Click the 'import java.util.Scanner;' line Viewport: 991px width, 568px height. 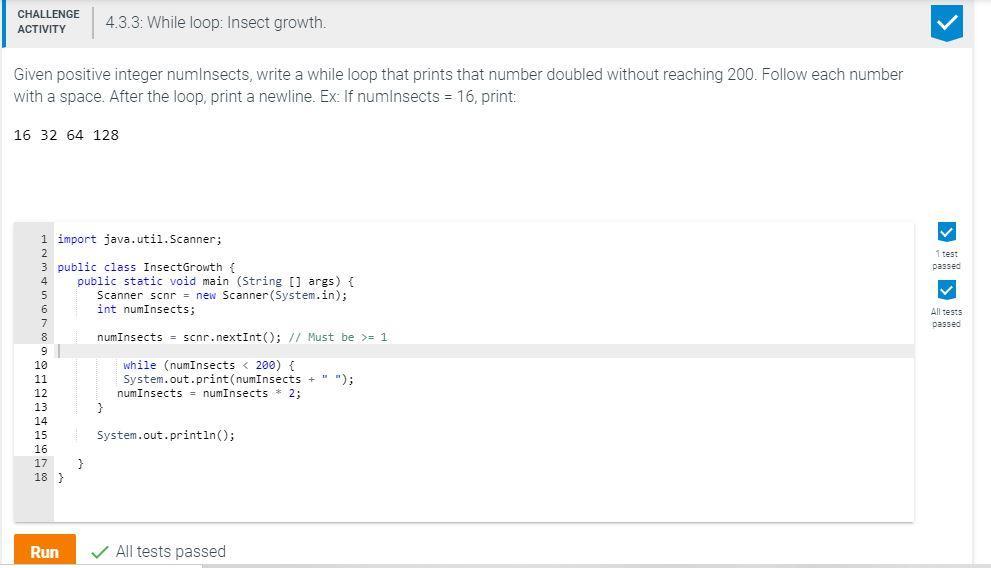click(140, 239)
